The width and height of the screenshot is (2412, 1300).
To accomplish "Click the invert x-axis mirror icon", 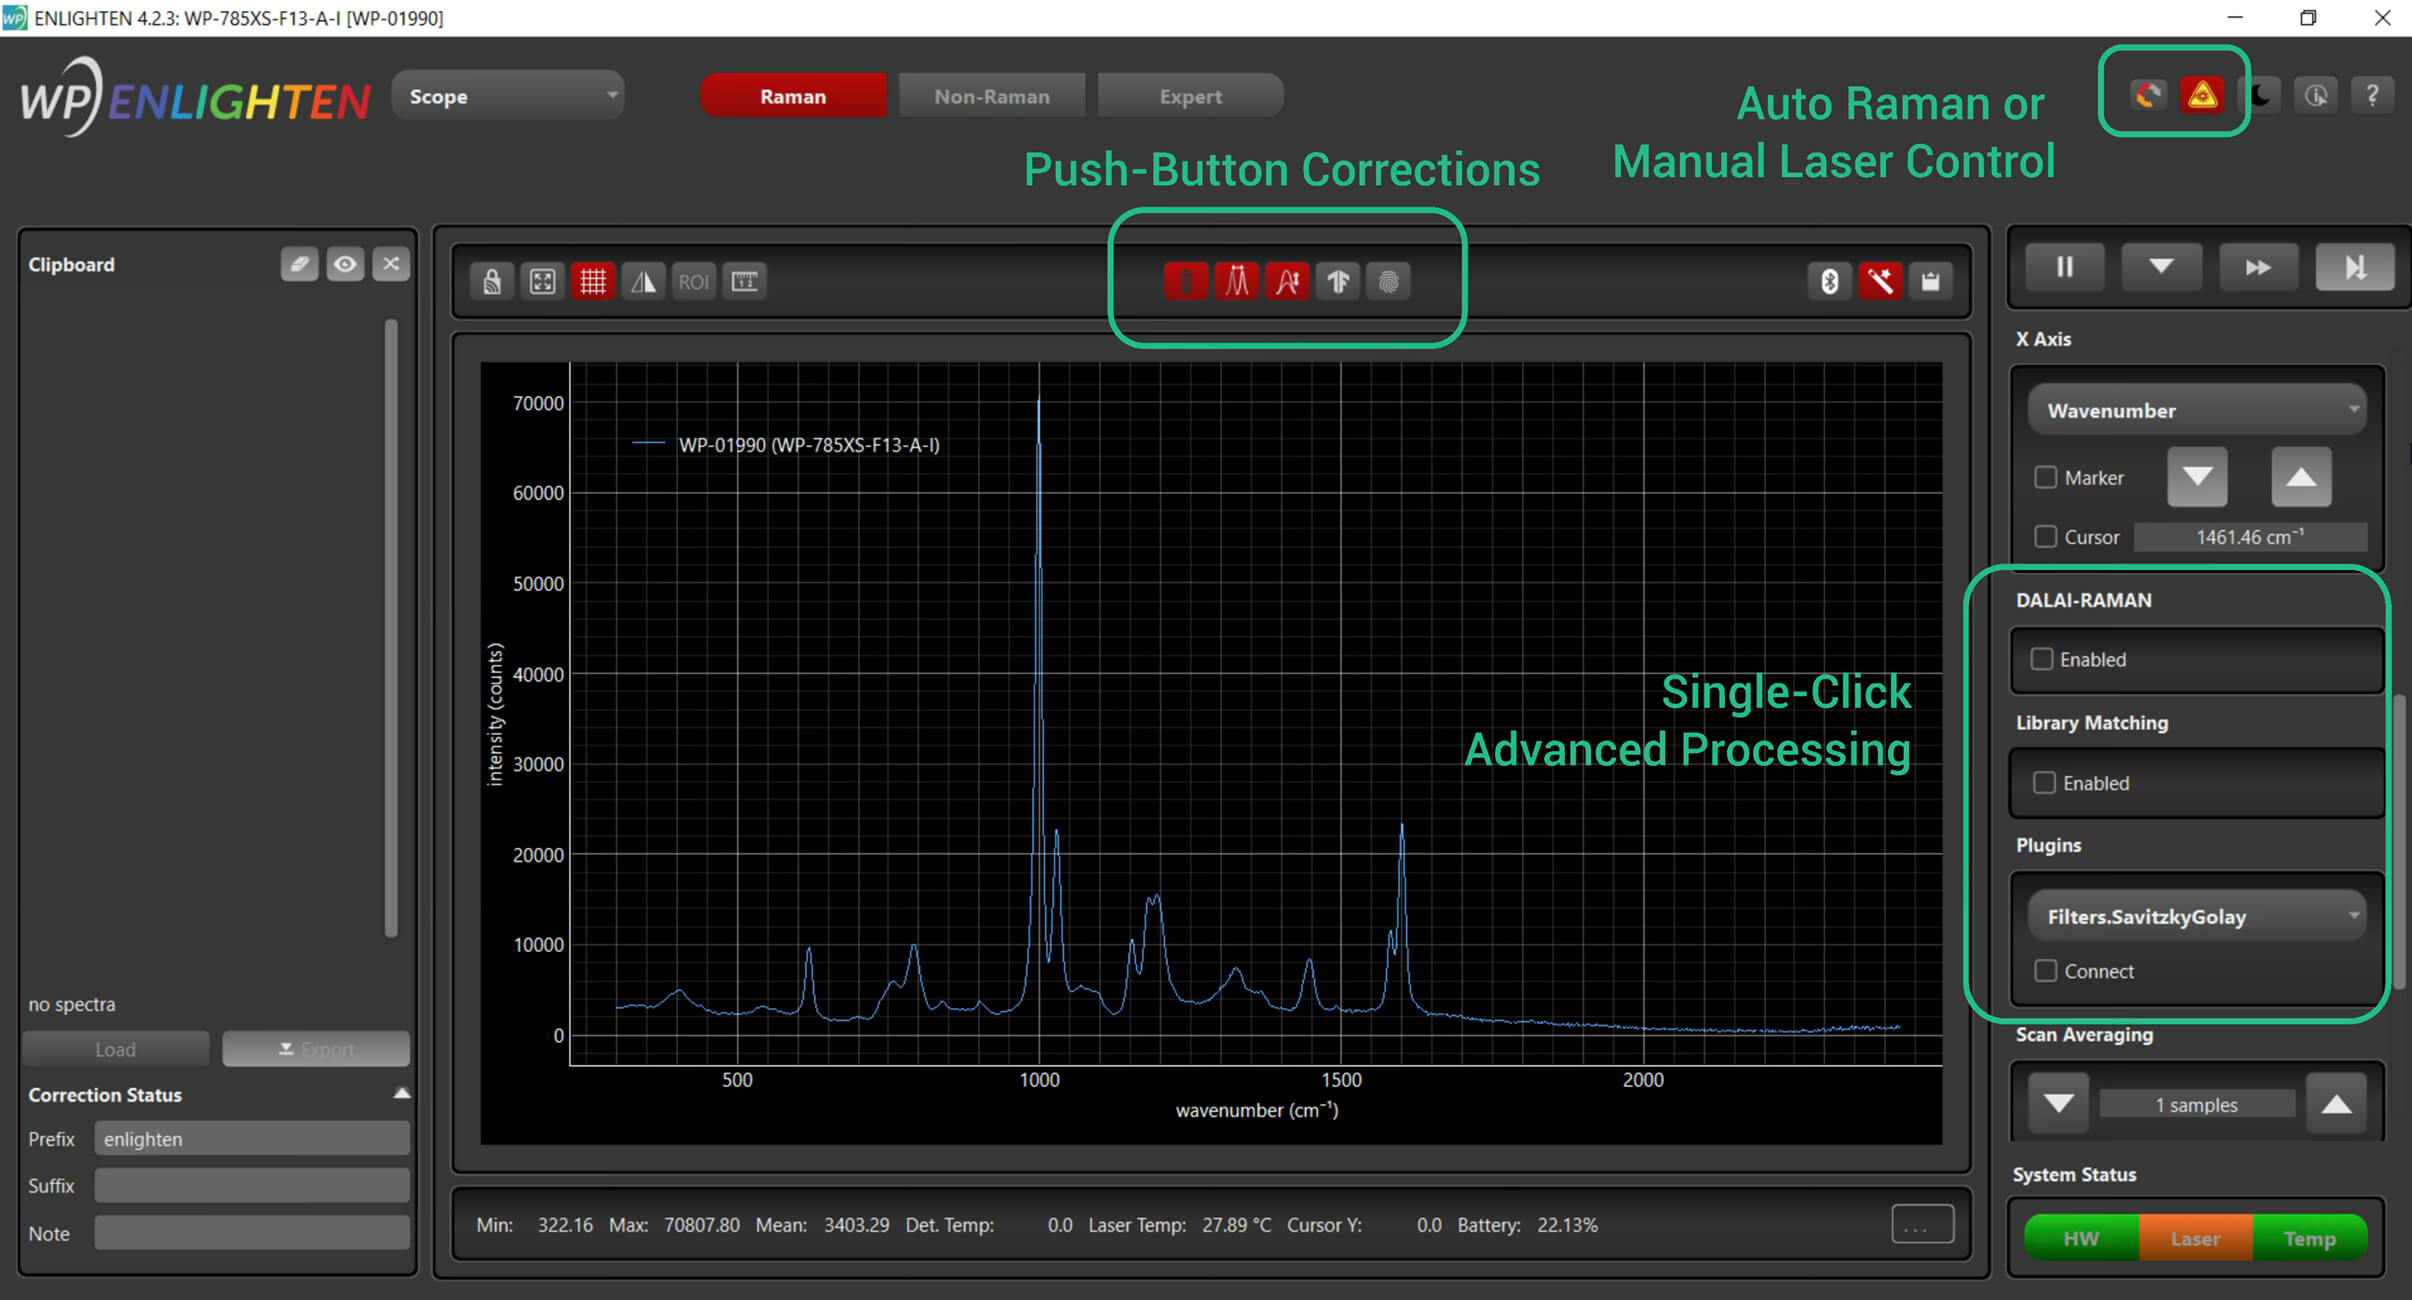I will (643, 282).
